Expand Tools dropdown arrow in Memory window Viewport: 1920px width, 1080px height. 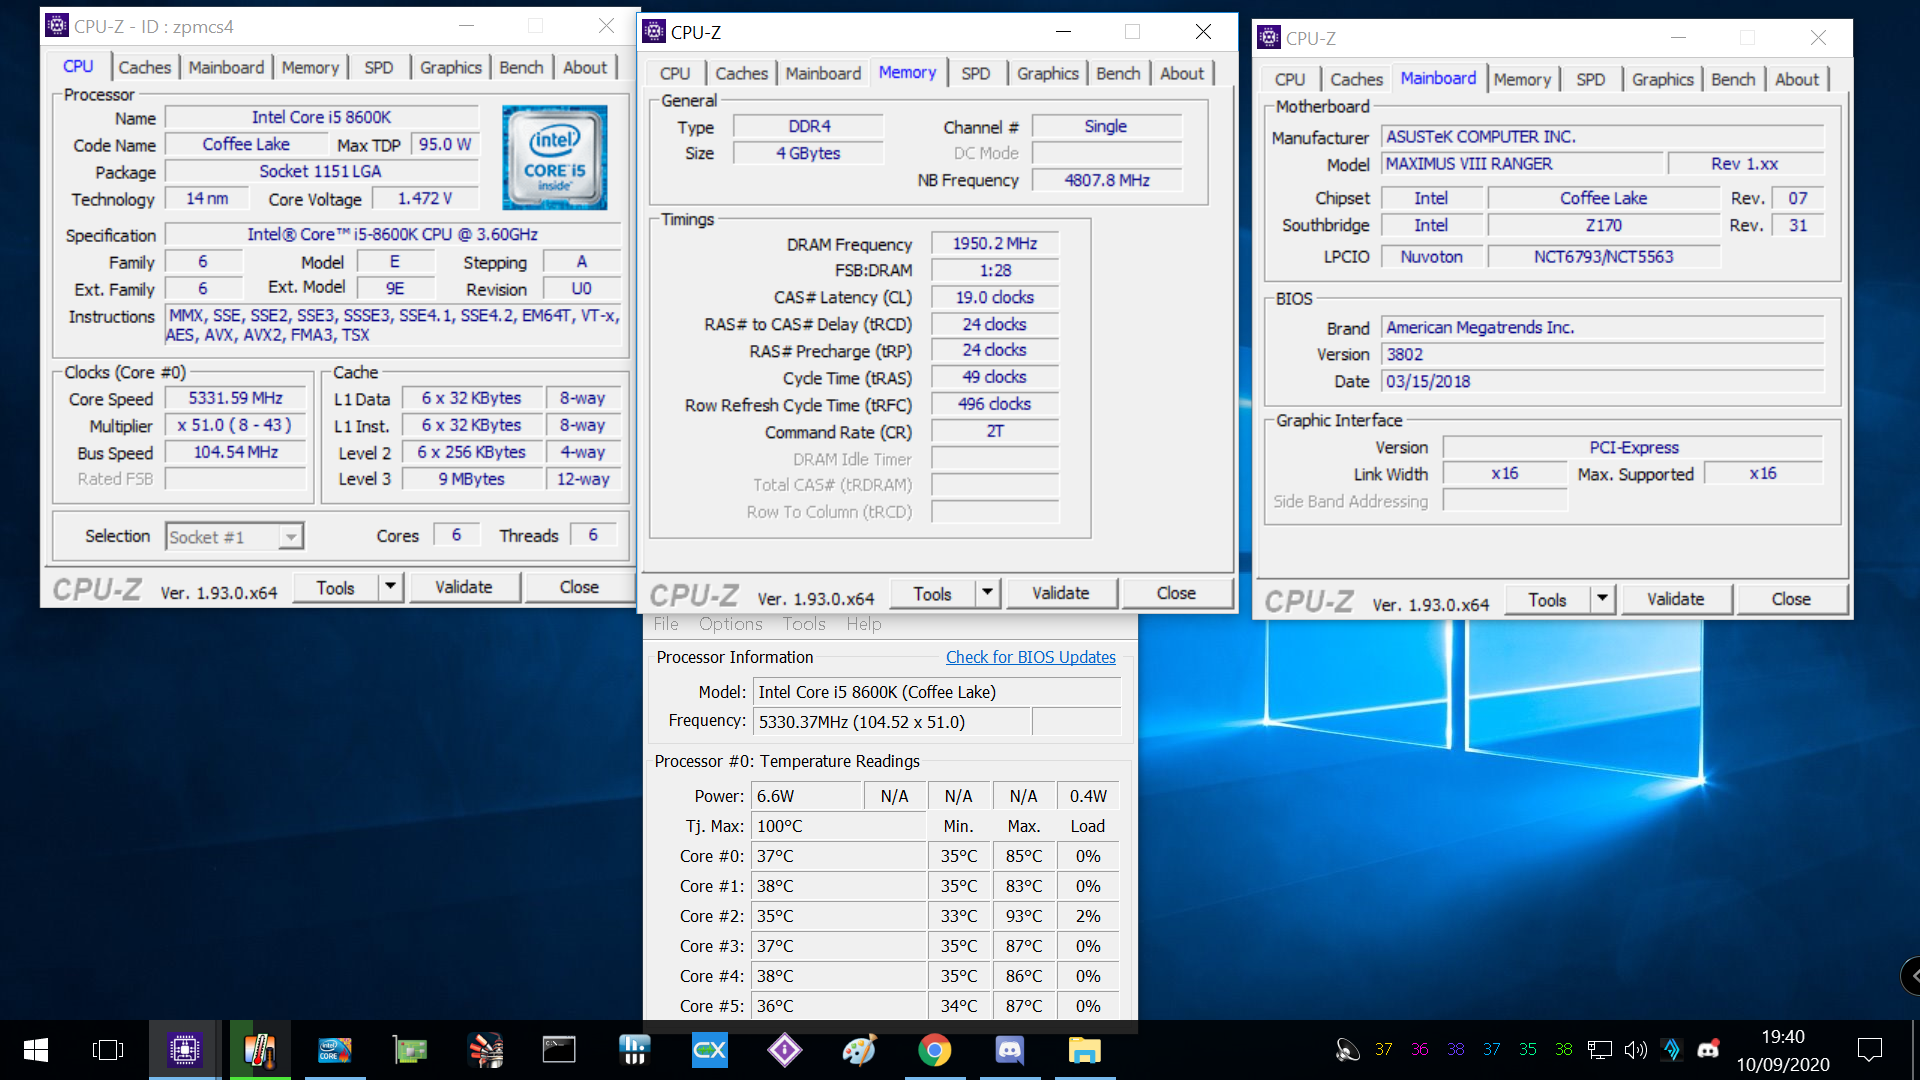tap(988, 593)
